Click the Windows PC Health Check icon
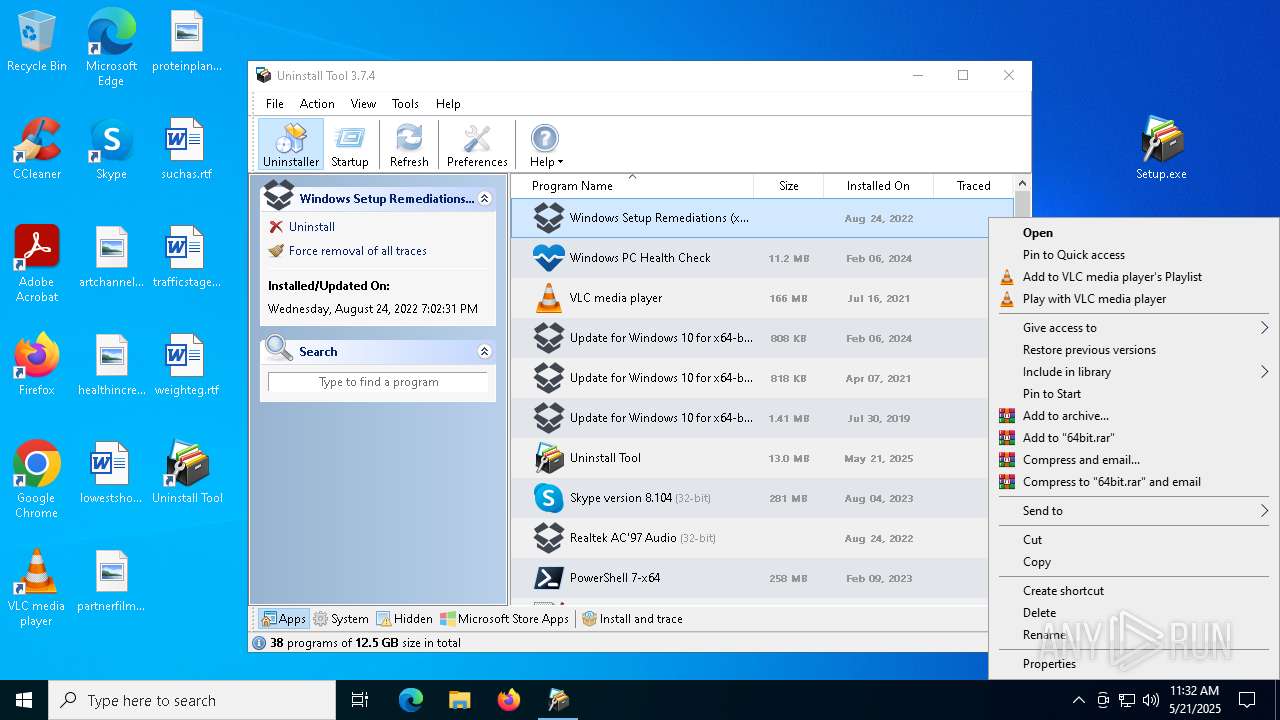 (x=549, y=258)
